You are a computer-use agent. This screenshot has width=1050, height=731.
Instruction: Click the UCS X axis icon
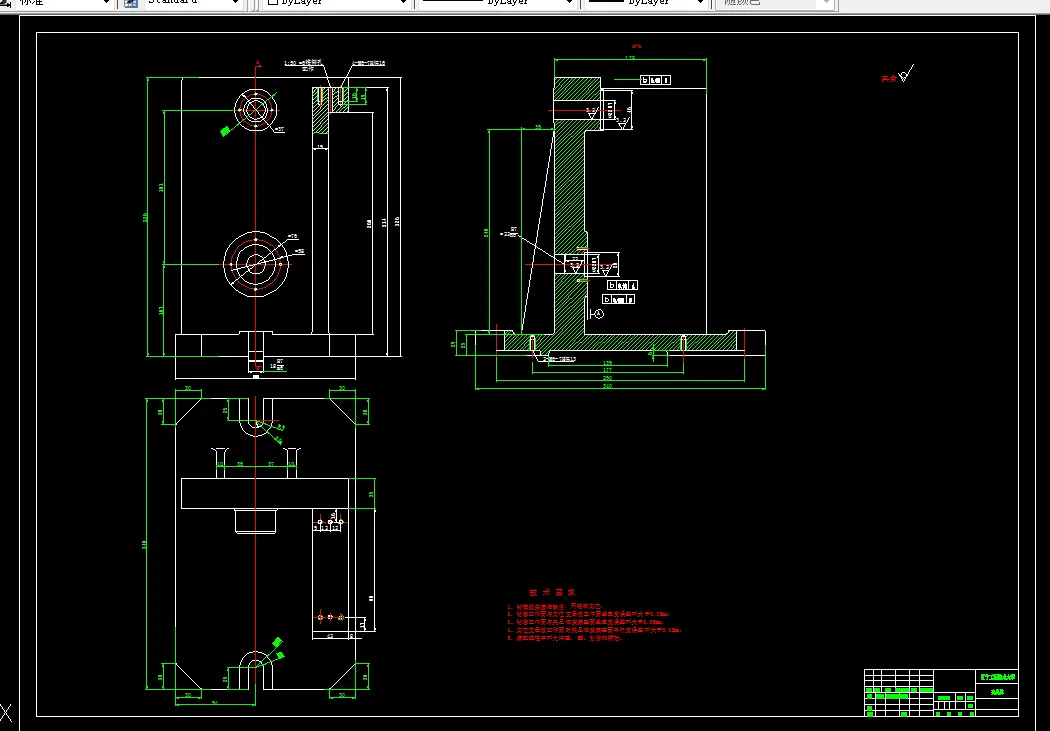pyautogui.click(x=5, y=713)
